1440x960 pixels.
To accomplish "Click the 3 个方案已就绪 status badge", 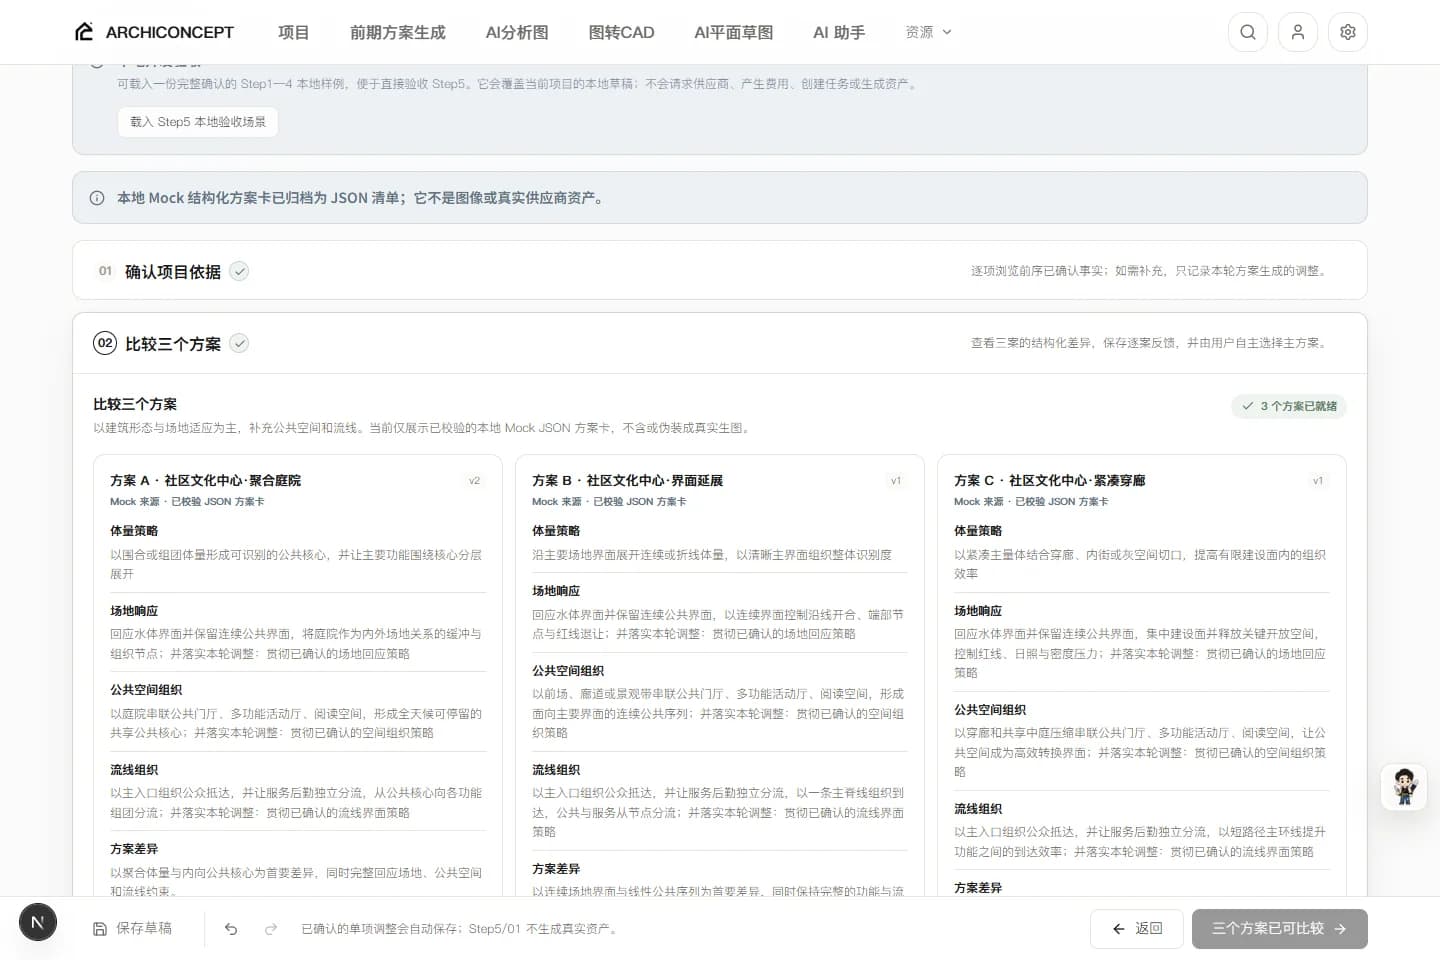I will (1289, 406).
